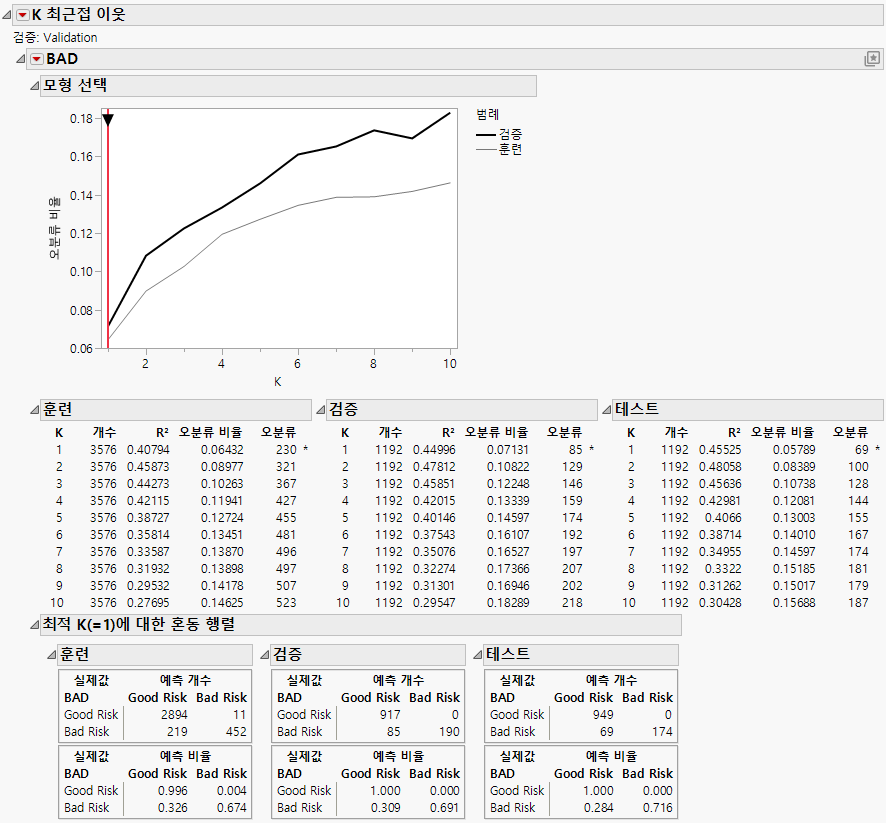Open the red triangle menu for K 최근접 이웃
886x823 pixels.
coord(23,15)
